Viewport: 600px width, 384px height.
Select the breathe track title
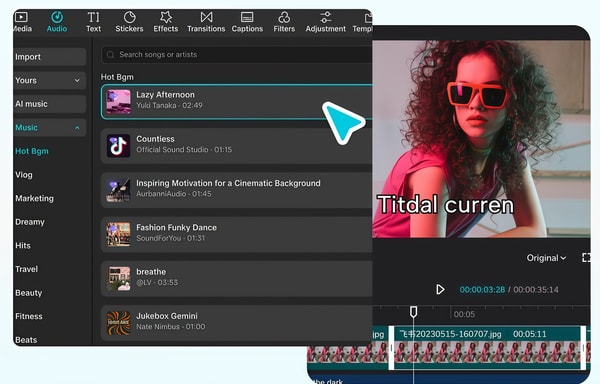151,272
